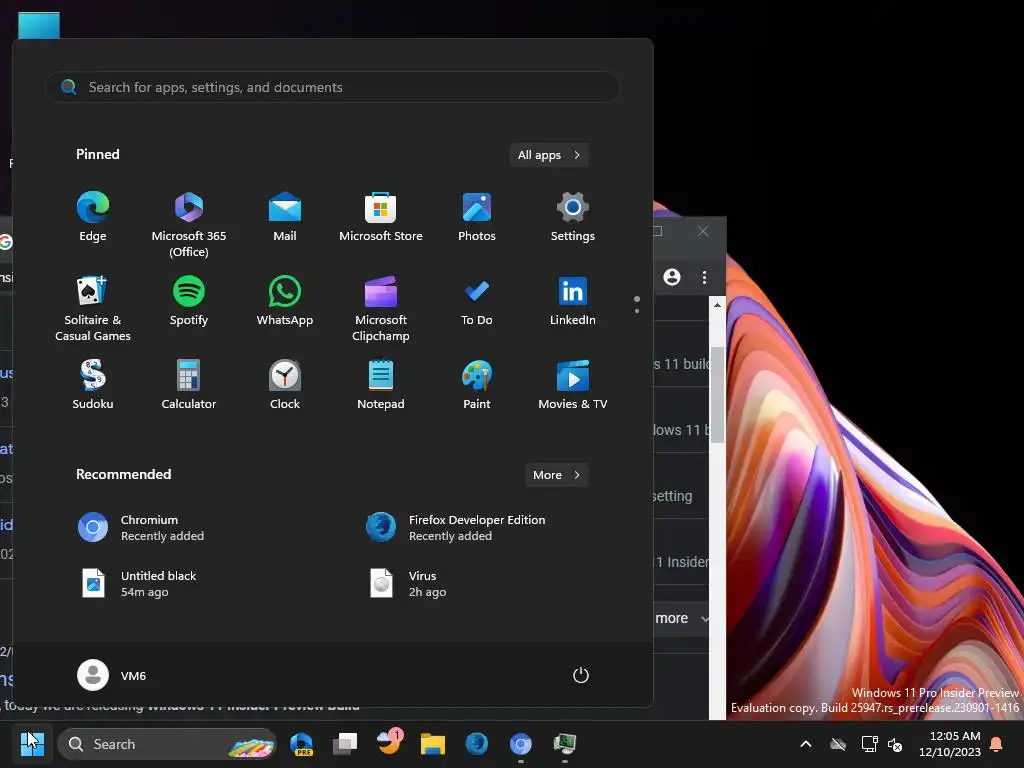This screenshot has height=768, width=1024.
Task: Launch Movies & TV
Action: coord(573,385)
